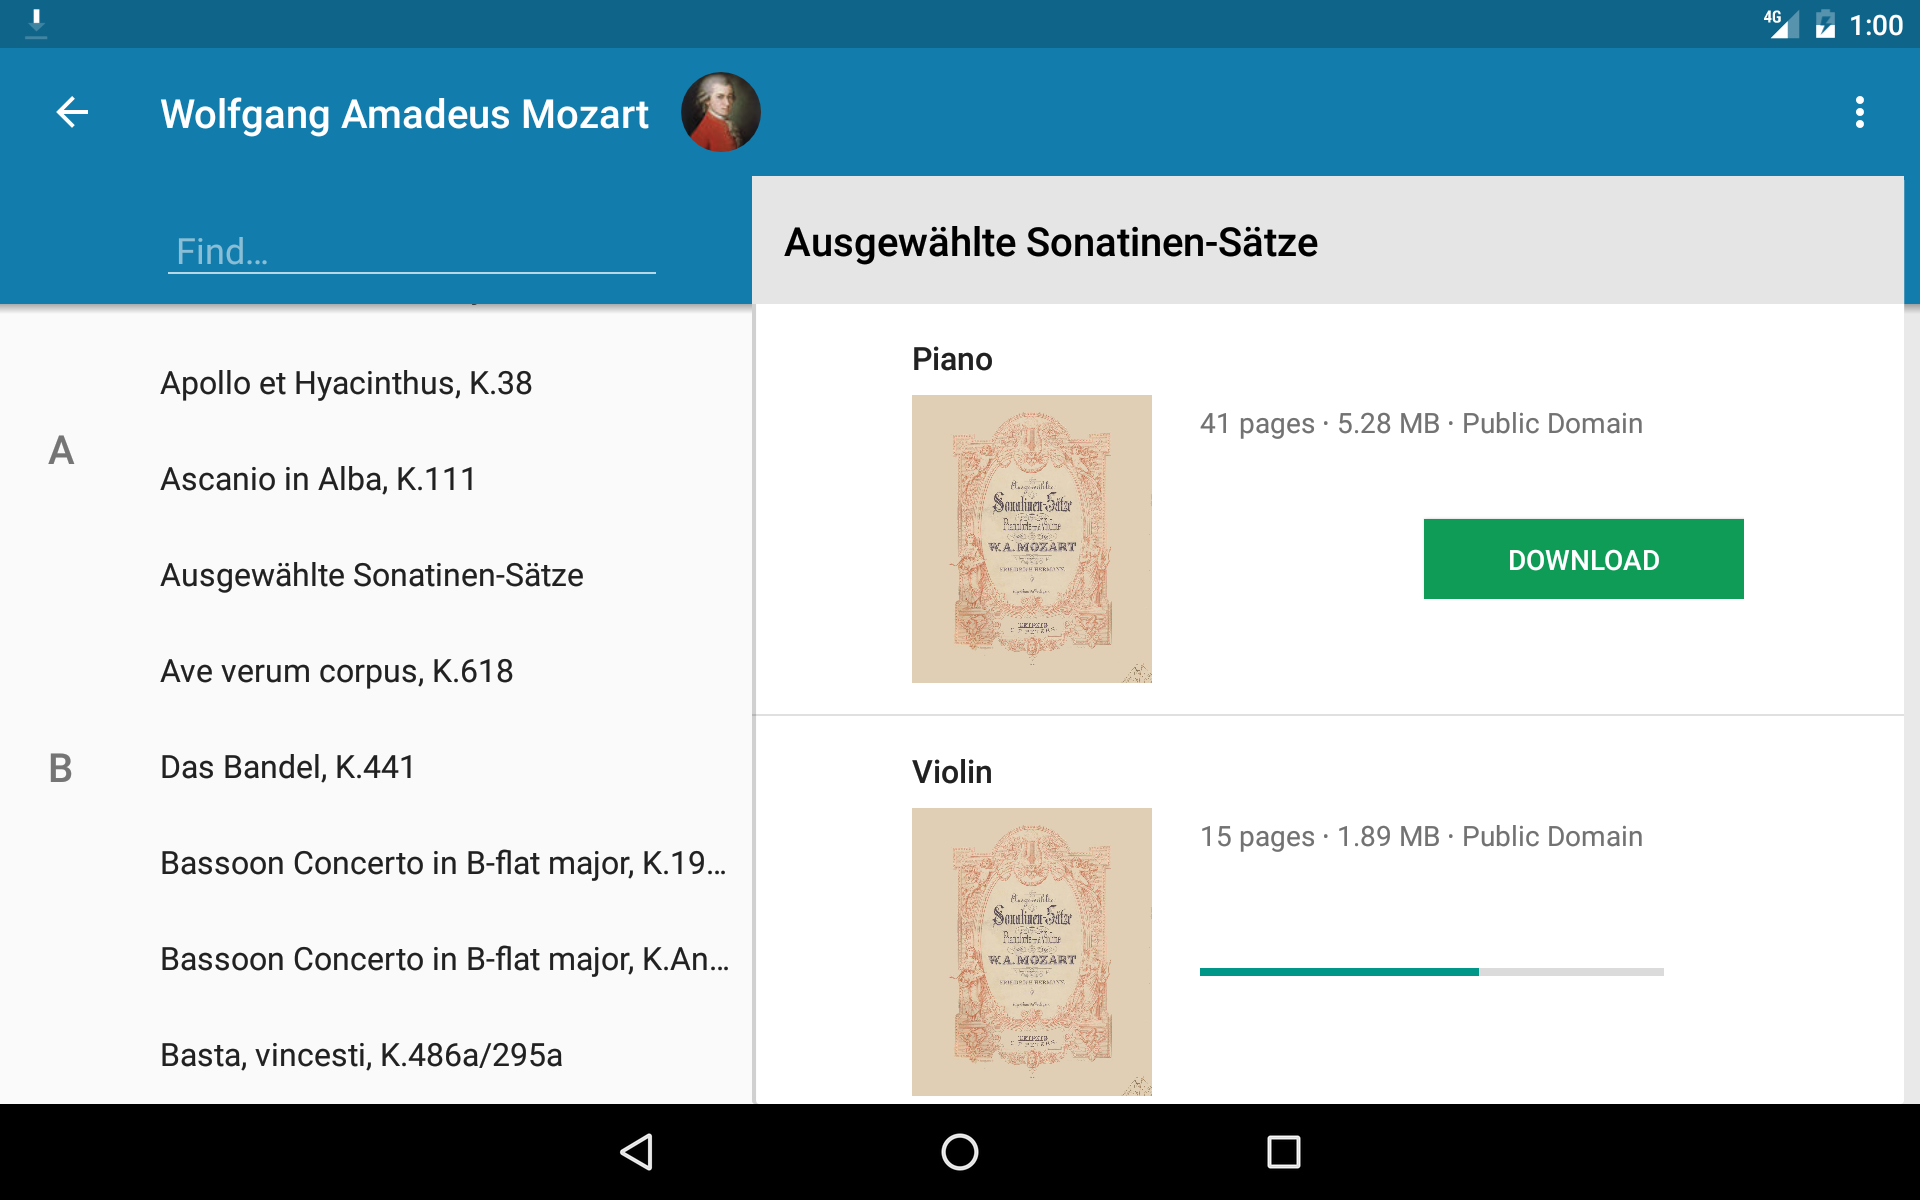This screenshot has width=1920, height=1200.
Task: Open Ave verum corpus, K.618
Action: pos(337,671)
